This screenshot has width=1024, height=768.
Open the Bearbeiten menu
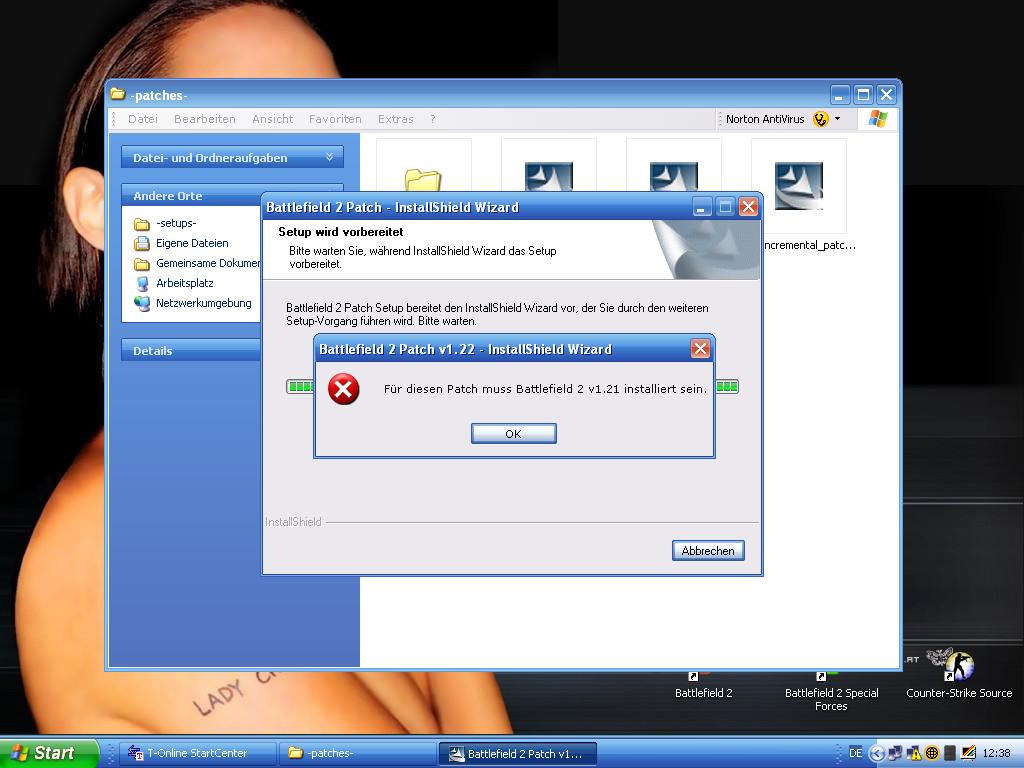tap(204, 119)
